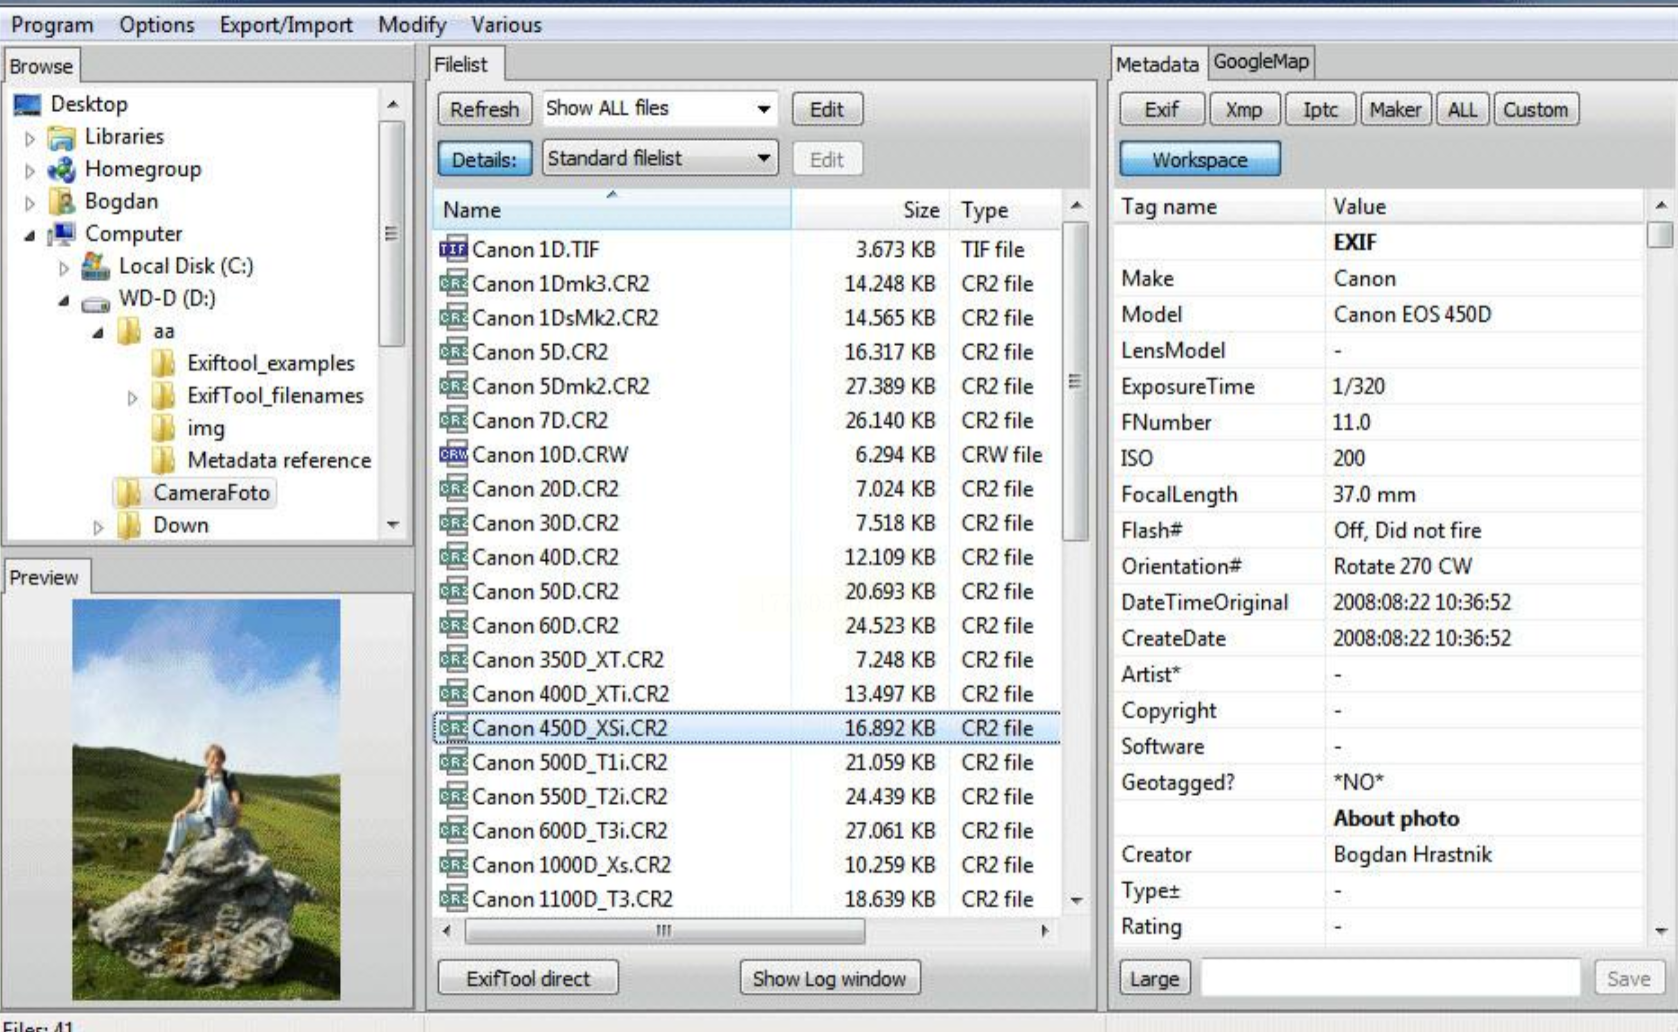Toggle the Workspace metadata view button

click(x=1199, y=160)
